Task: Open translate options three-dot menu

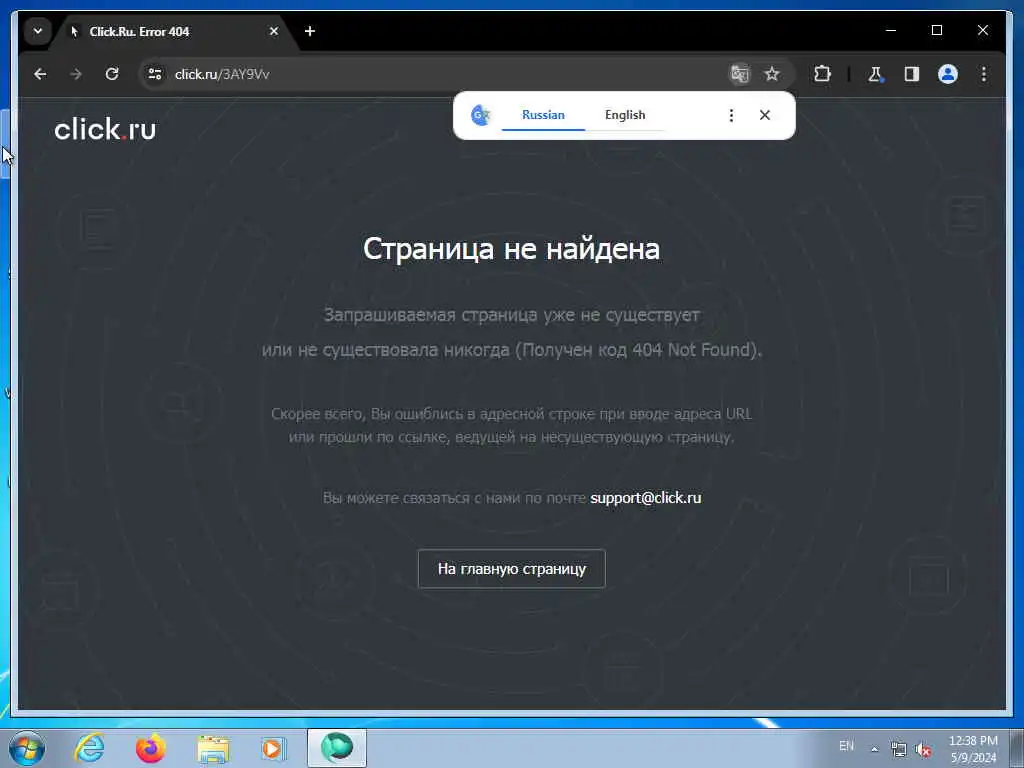Action: coord(731,116)
